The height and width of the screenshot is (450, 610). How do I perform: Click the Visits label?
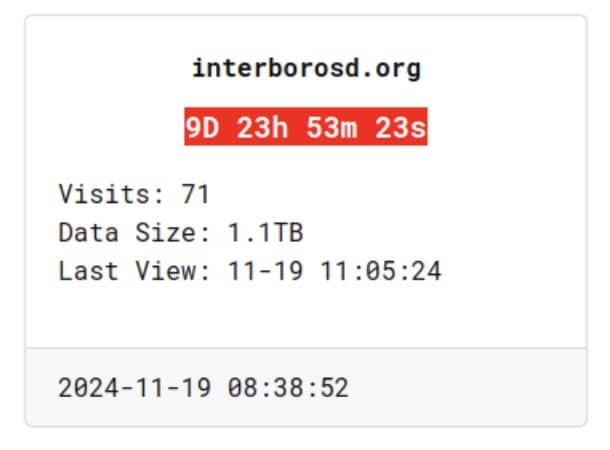pyautogui.click(x=111, y=194)
